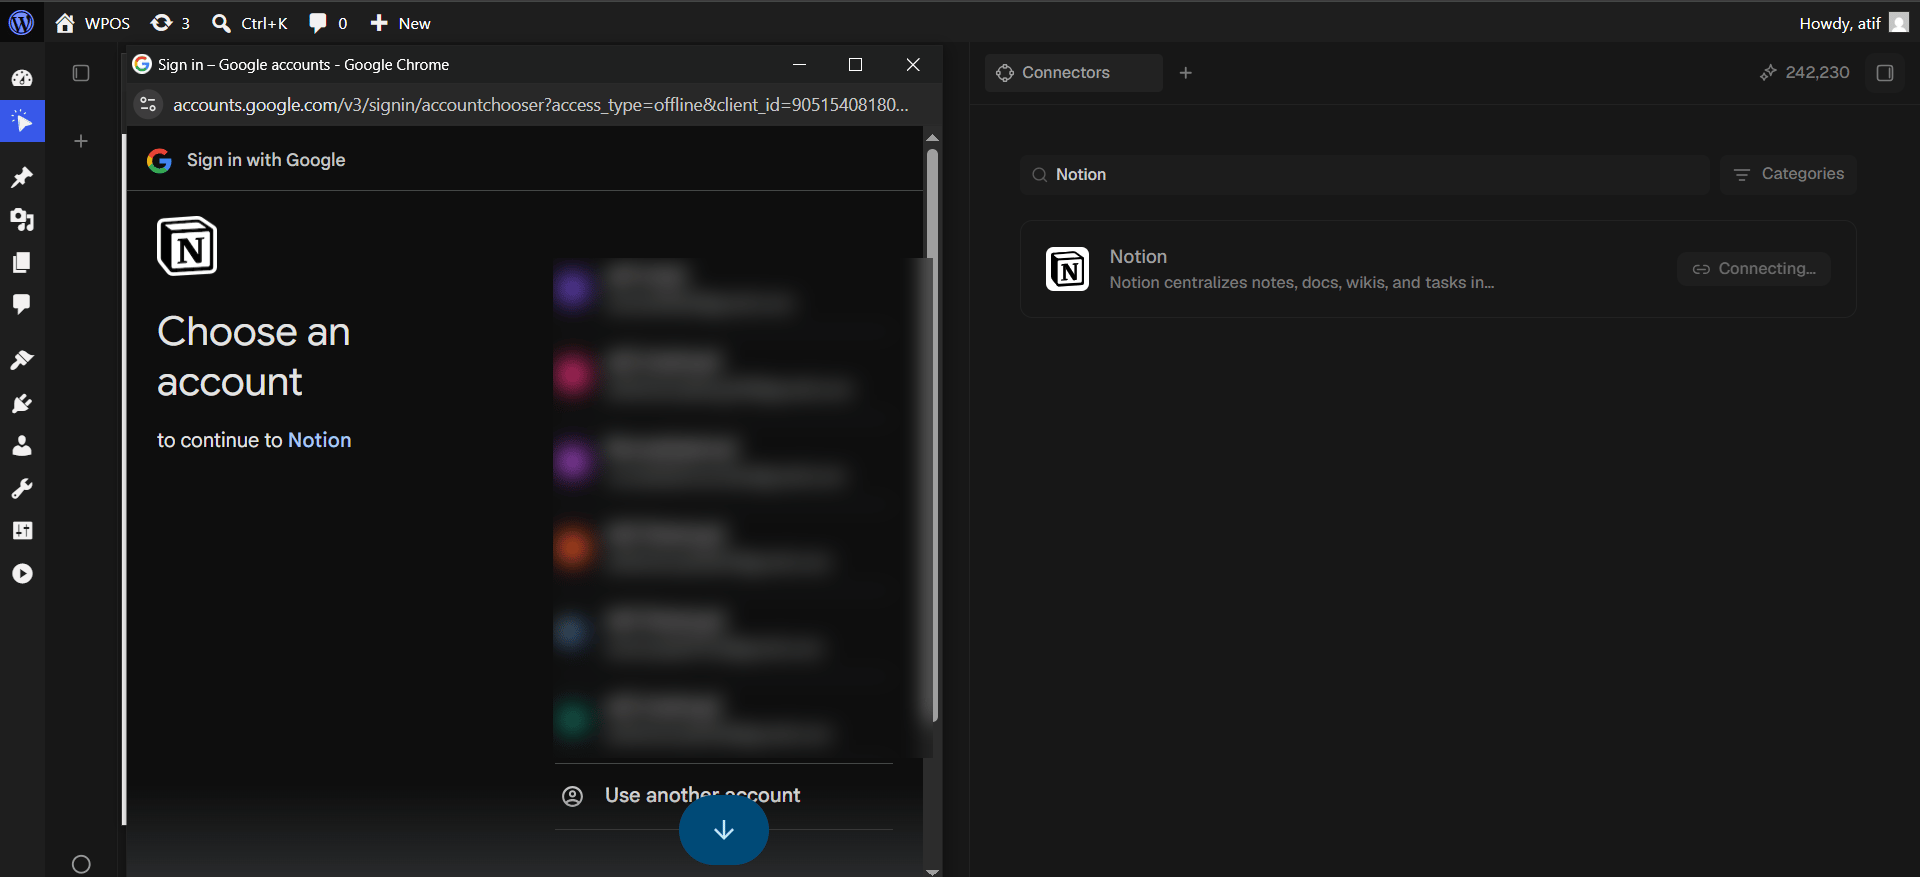Screen dimensions: 1920x877
Task: Click the Notion logo in the sign-in popup
Action: (187, 246)
